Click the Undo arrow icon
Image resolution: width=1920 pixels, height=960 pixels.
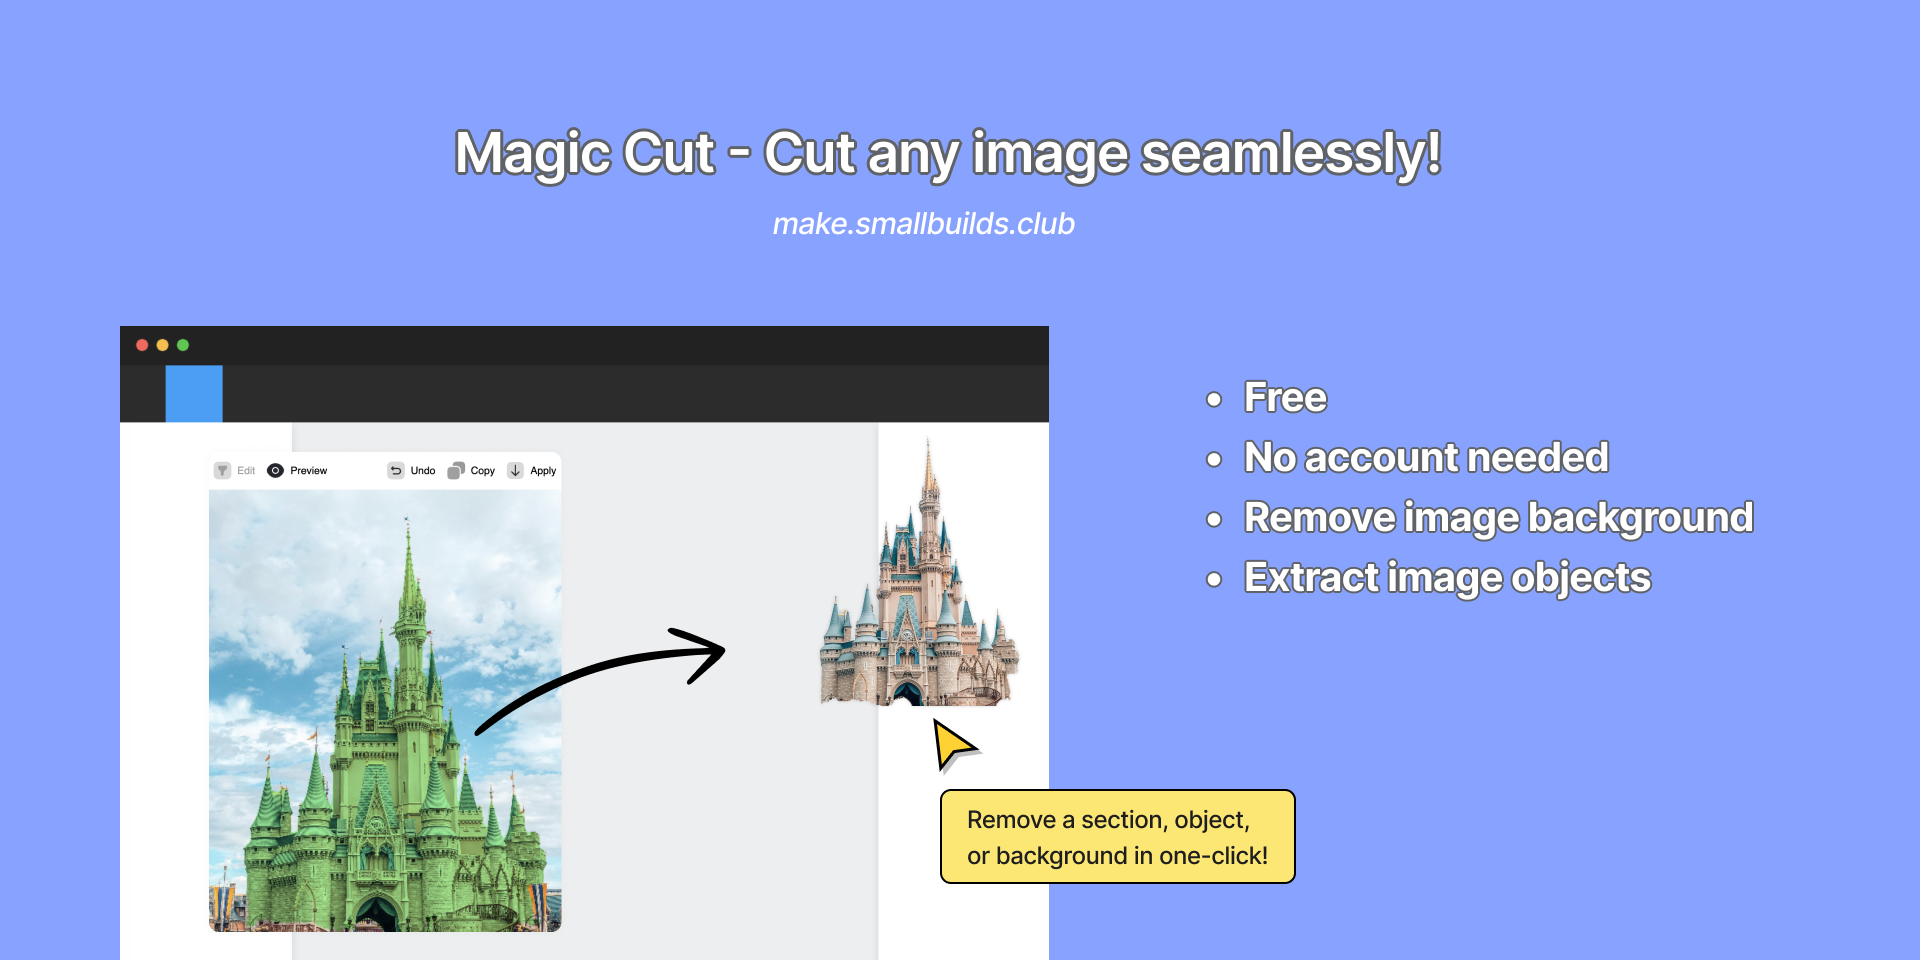click(396, 471)
